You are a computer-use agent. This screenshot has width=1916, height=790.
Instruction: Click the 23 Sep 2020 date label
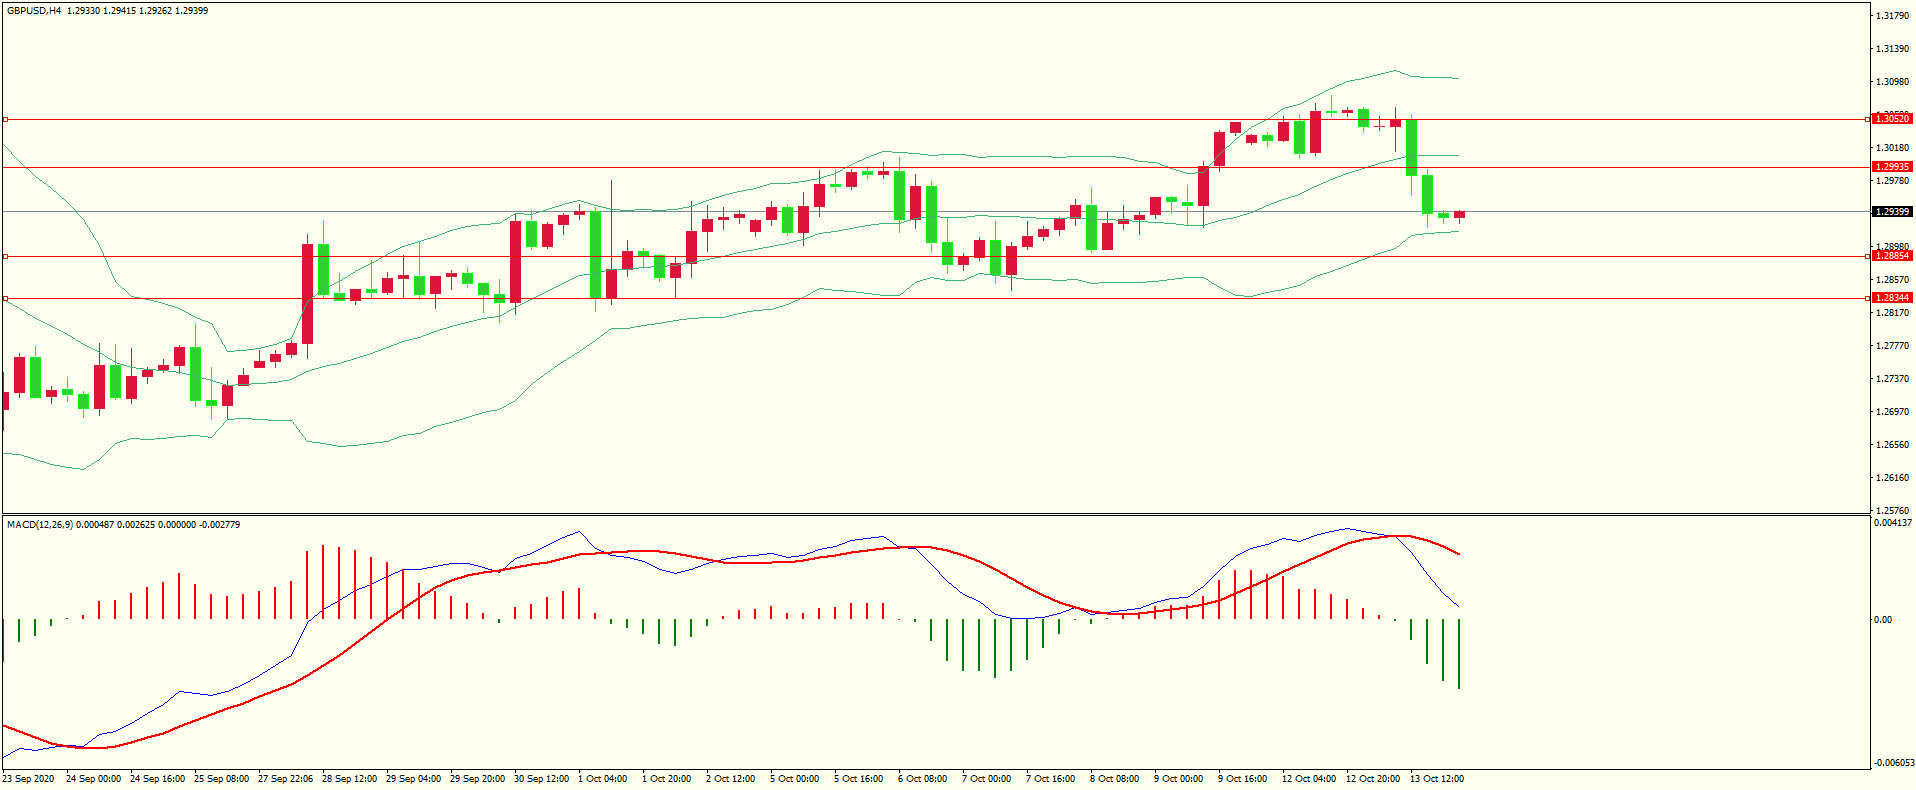(x=29, y=779)
